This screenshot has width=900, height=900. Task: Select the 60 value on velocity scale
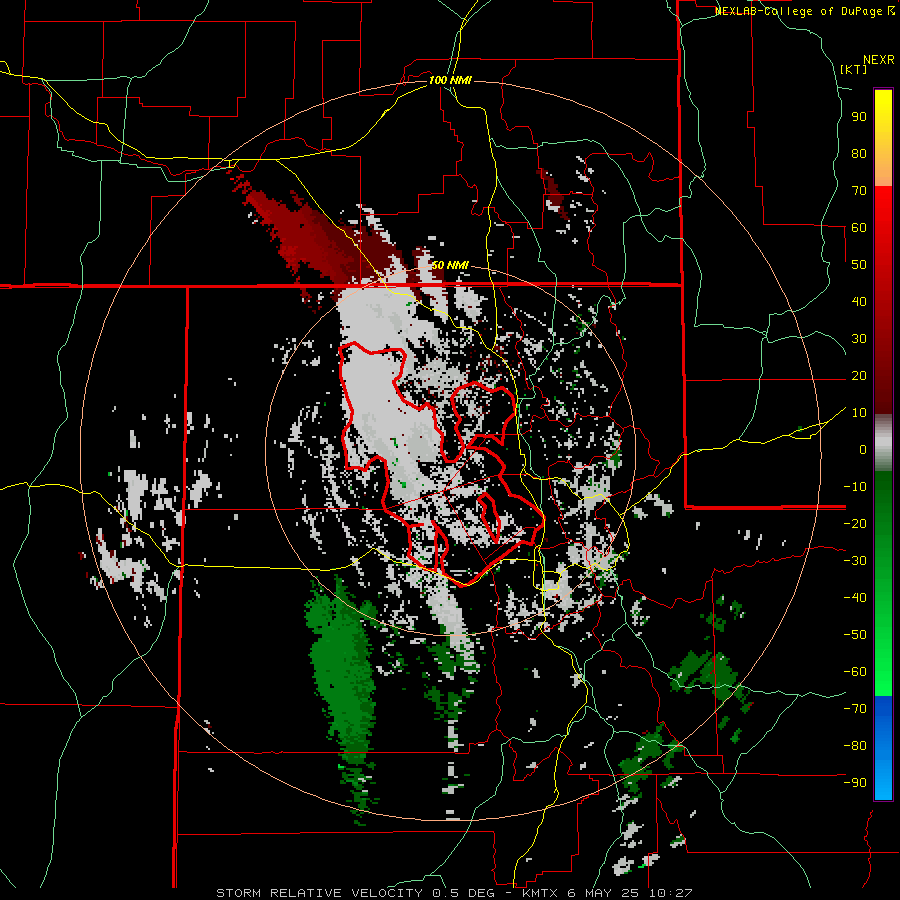(x=859, y=227)
